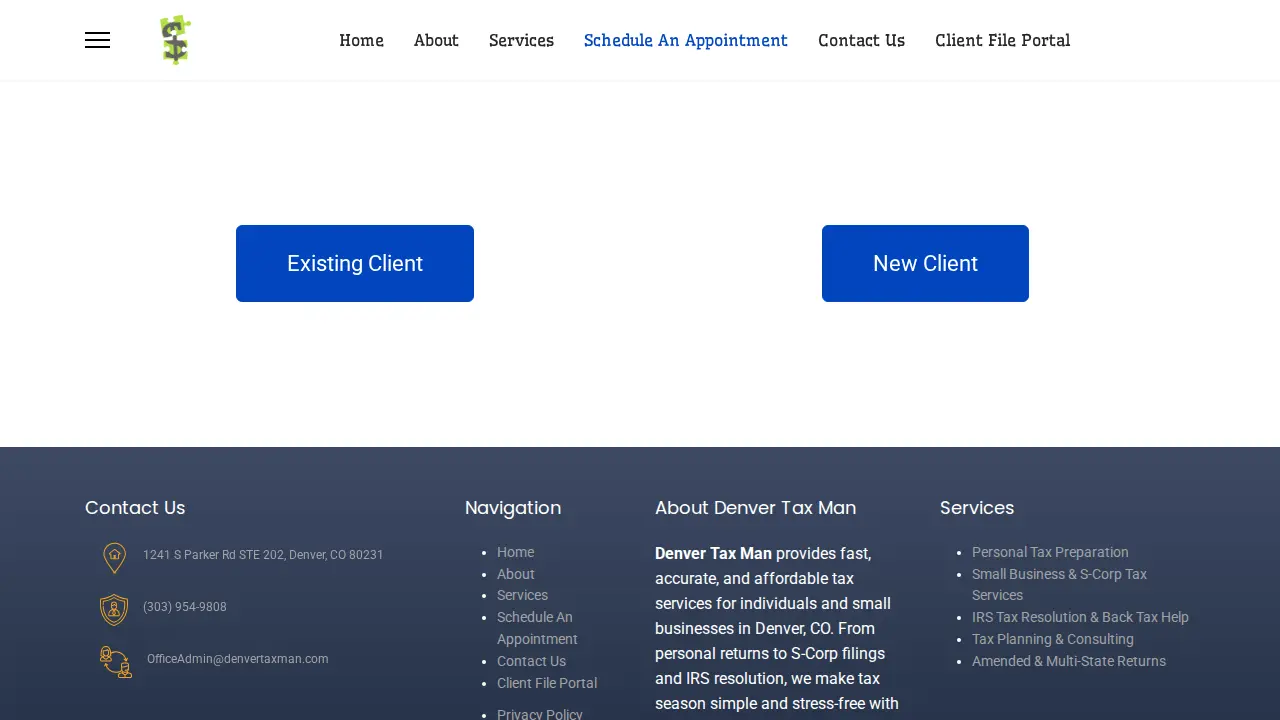
Task: Click the map pin address icon
Action: point(115,557)
